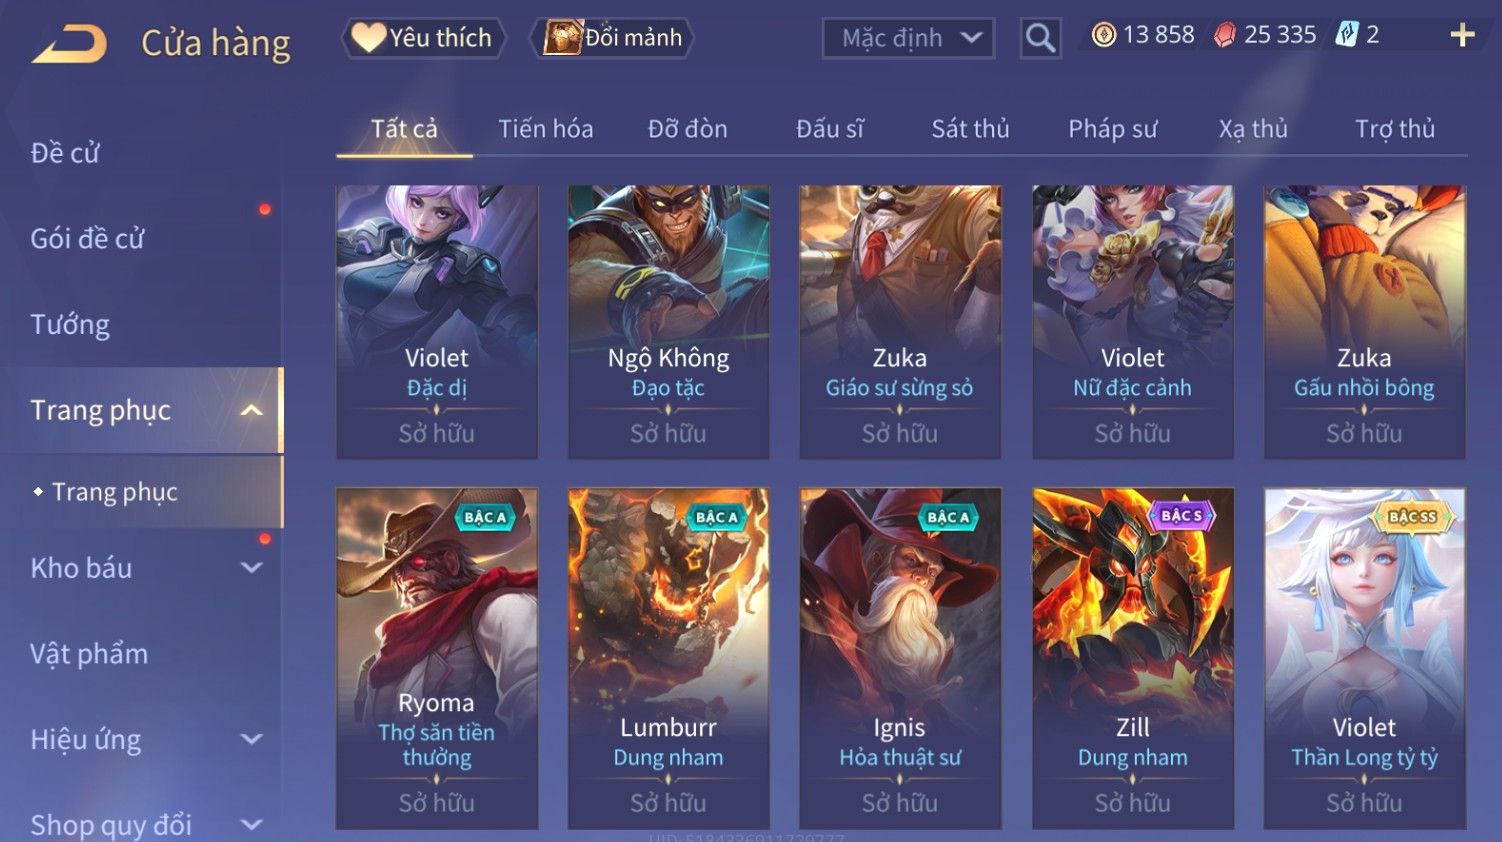Expand the Kho báu sidebar section
The height and width of the screenshot is (842, 1502).
[x=252, y=568]
